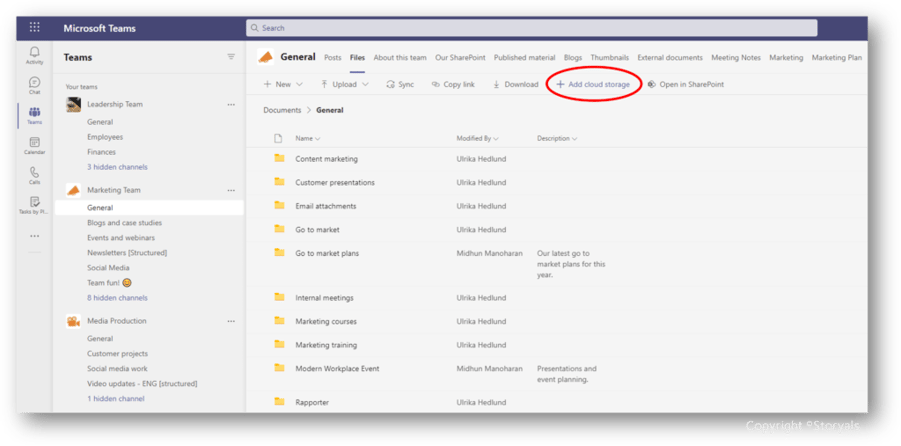Viewport: 901px width, 446px height.
Task: Click the Sync toolbar button
Action: (400, 84)
